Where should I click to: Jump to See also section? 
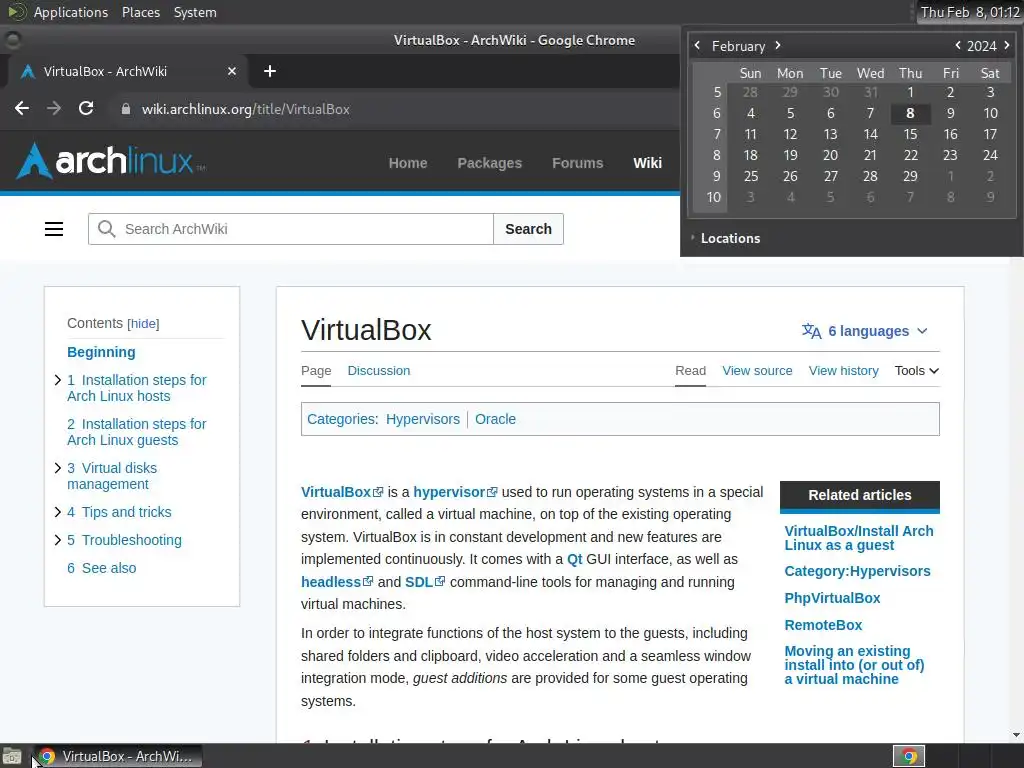101,568
